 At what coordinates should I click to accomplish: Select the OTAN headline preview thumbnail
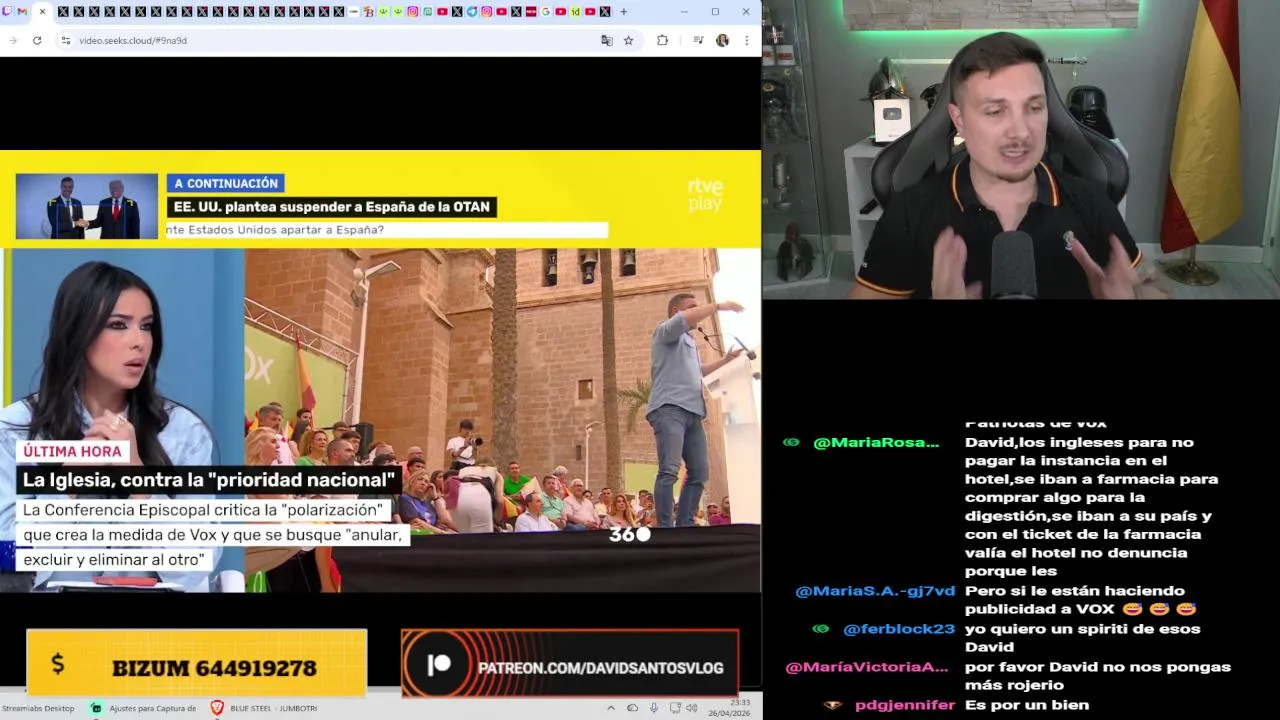coord(86,207)
